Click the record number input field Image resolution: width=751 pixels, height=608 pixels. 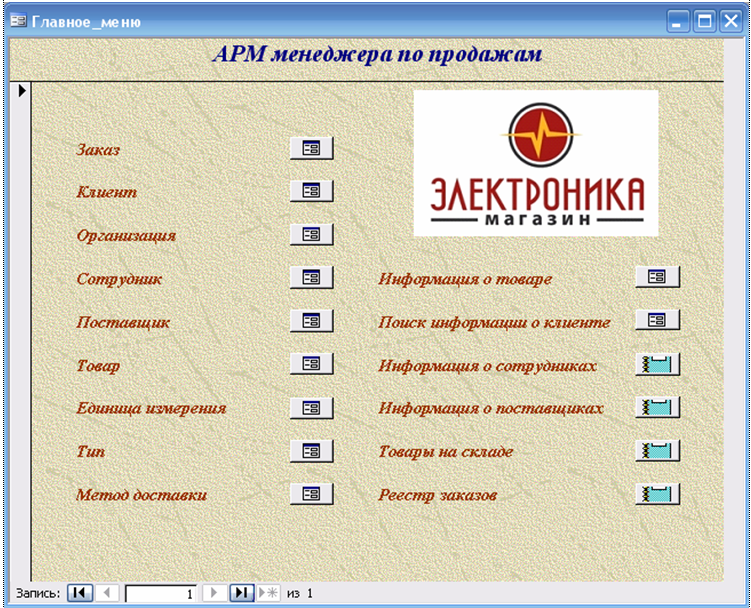pyautogui.click(x=160, y=593)
